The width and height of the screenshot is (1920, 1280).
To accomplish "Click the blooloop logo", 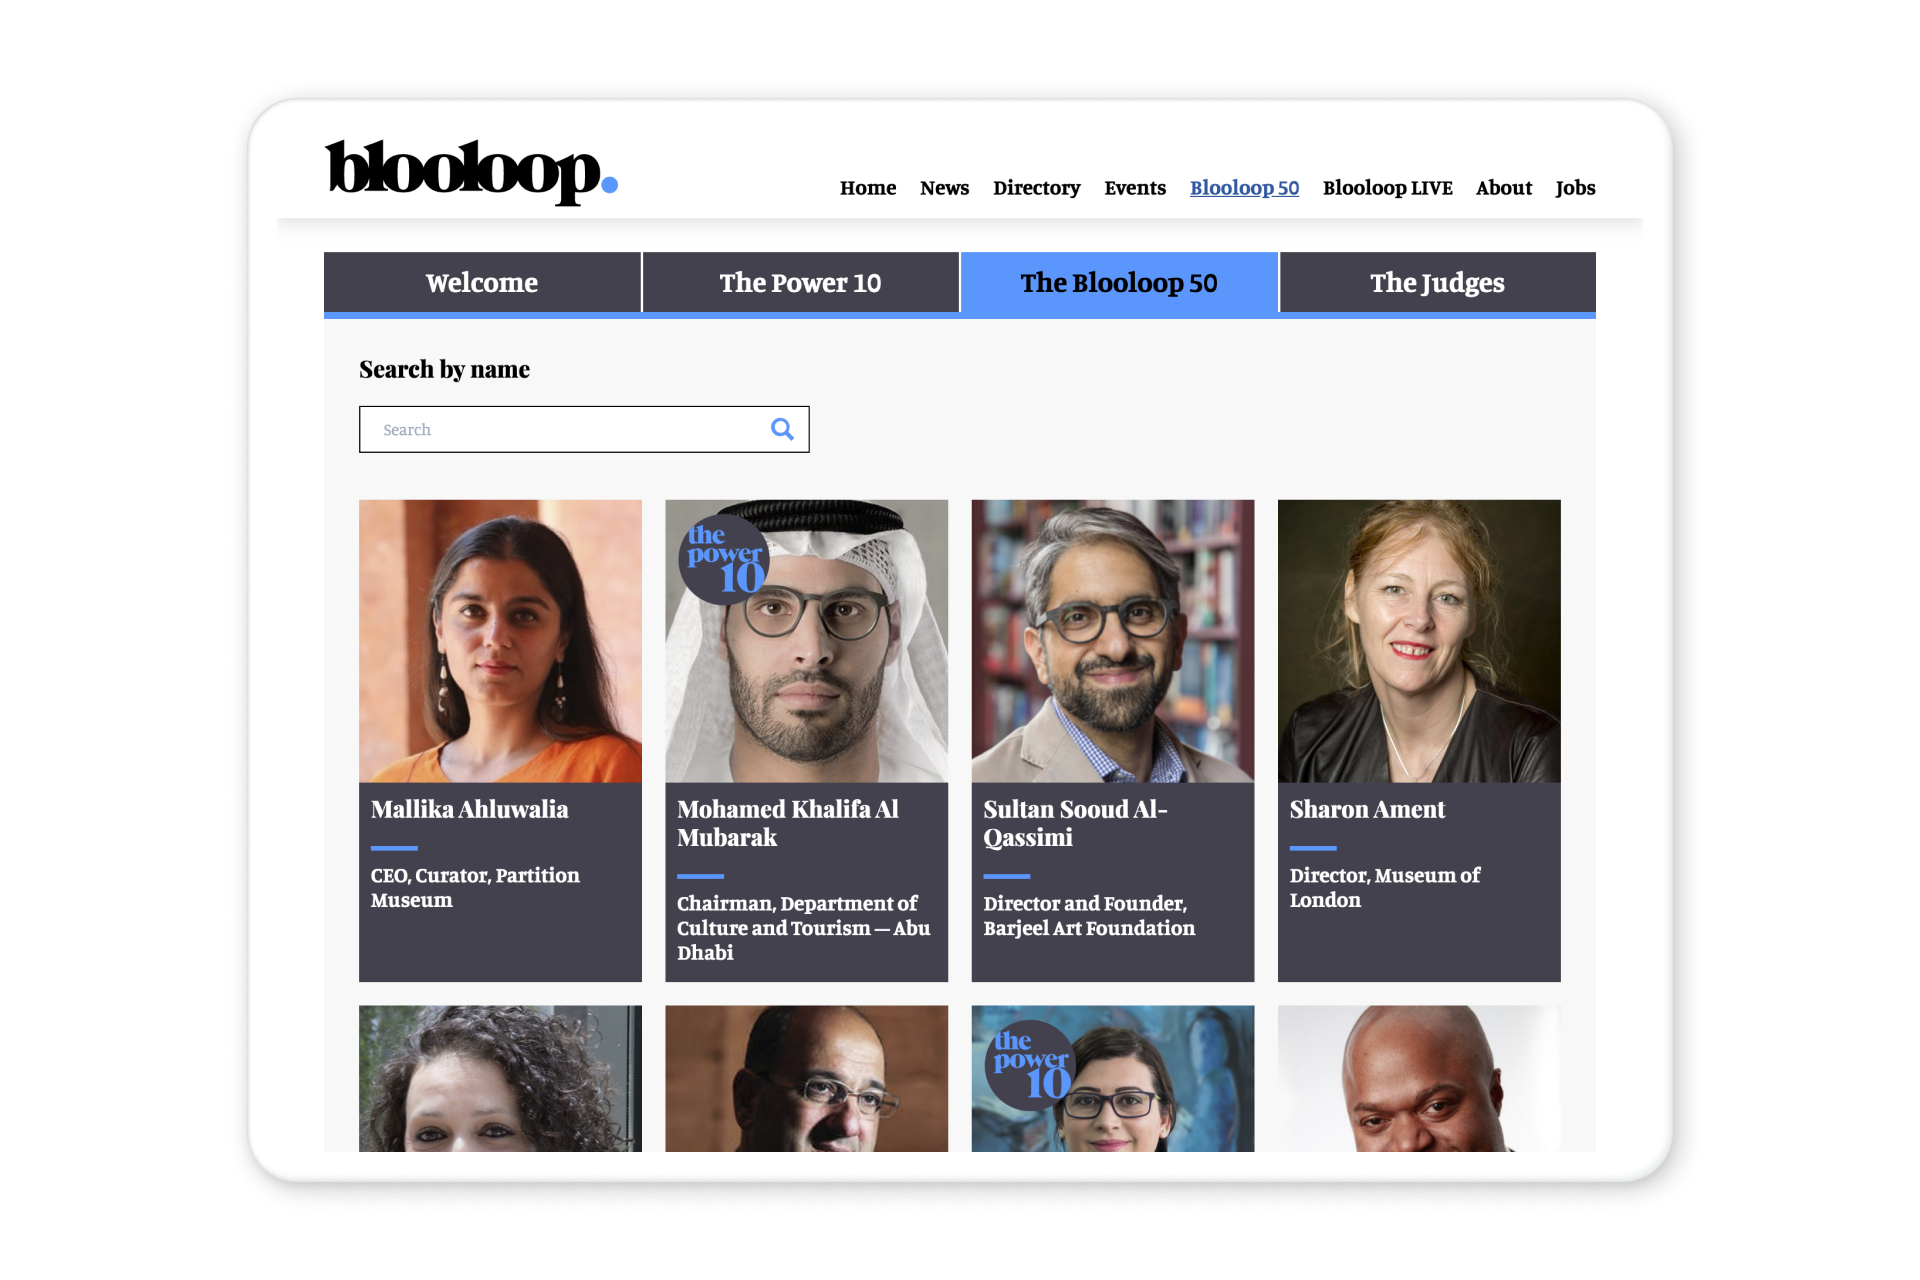I will pos(471,172).
